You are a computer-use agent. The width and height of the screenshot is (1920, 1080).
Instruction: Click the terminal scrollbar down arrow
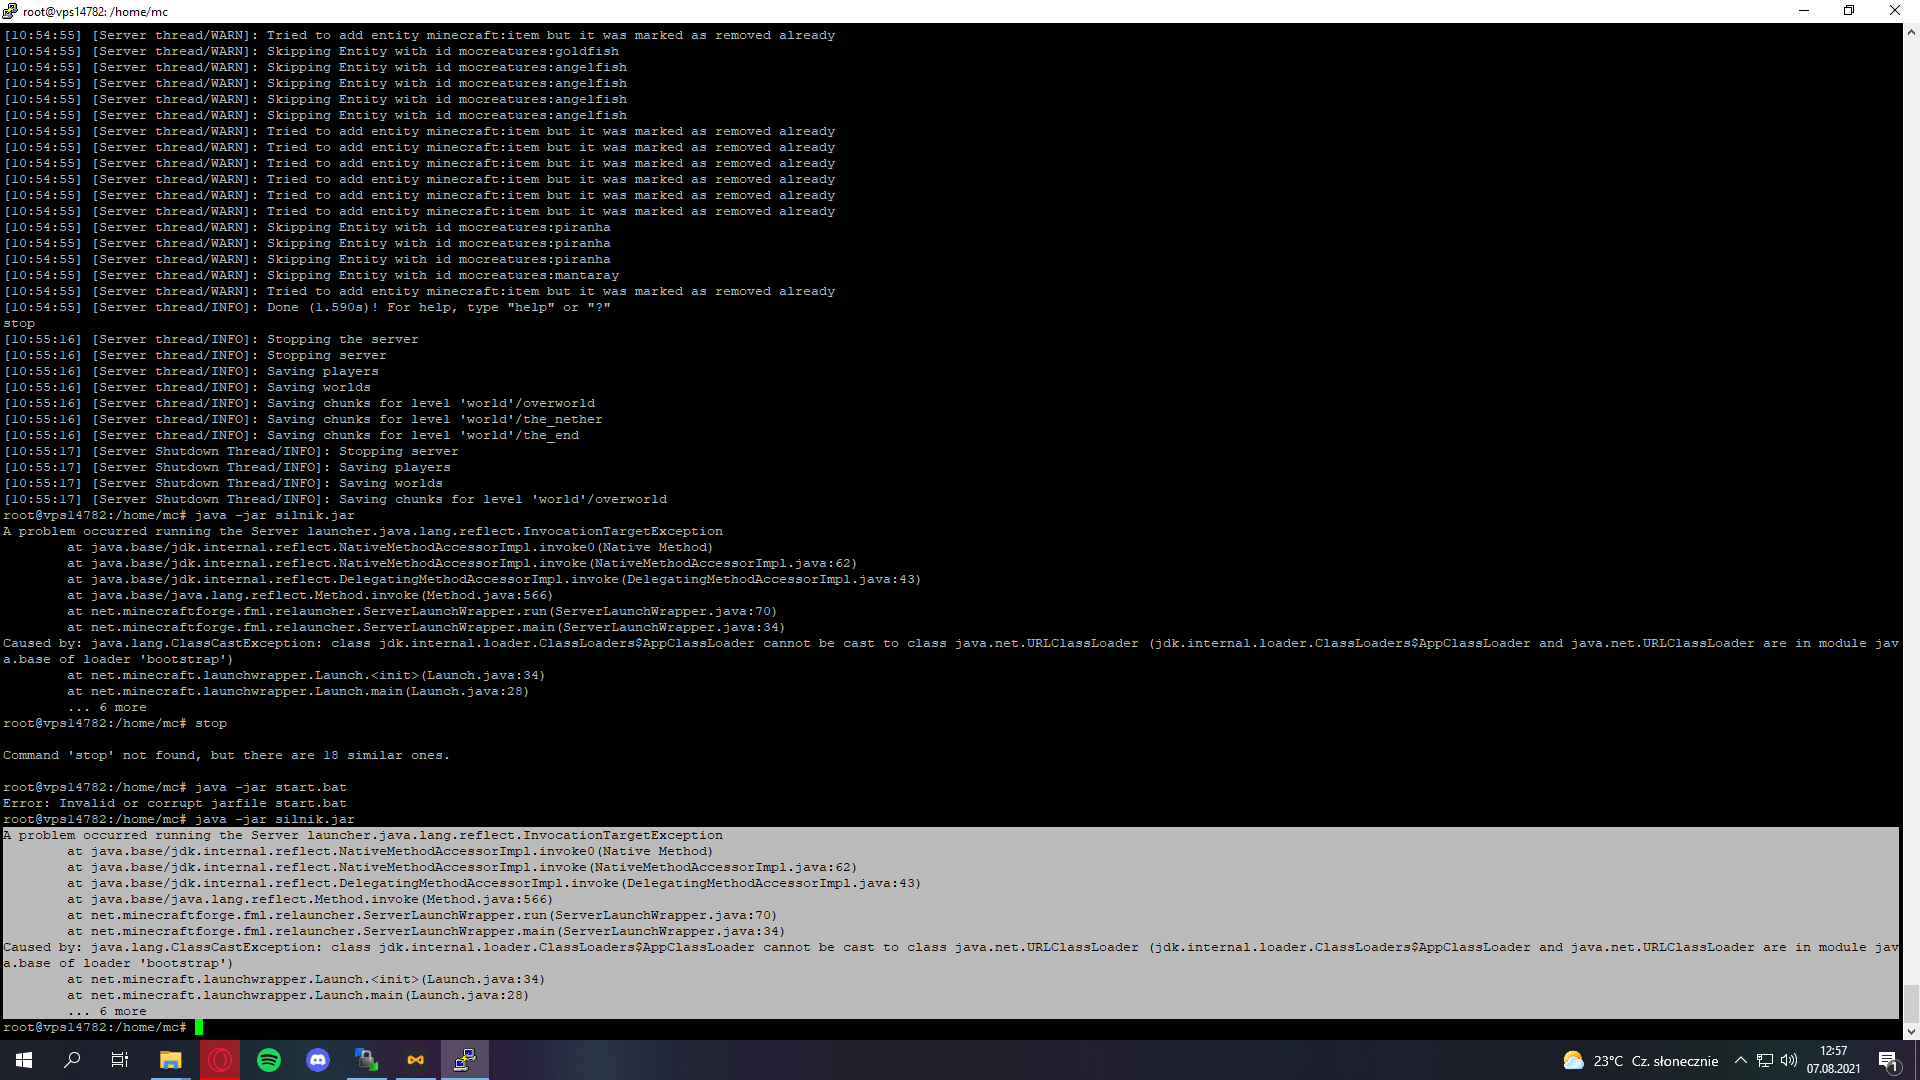(x=1911, y=1031)
